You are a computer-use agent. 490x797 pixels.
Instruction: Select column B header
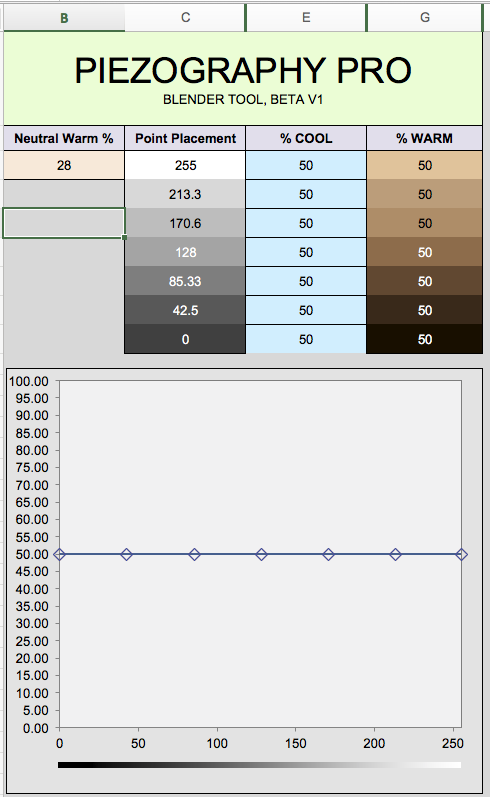coord(64,18)
